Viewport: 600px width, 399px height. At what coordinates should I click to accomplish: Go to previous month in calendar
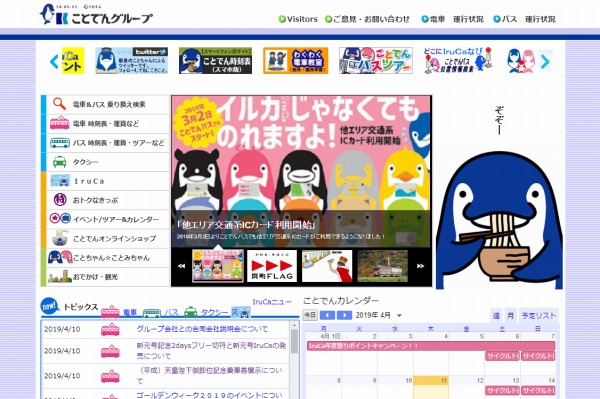(x=327, y=315)
